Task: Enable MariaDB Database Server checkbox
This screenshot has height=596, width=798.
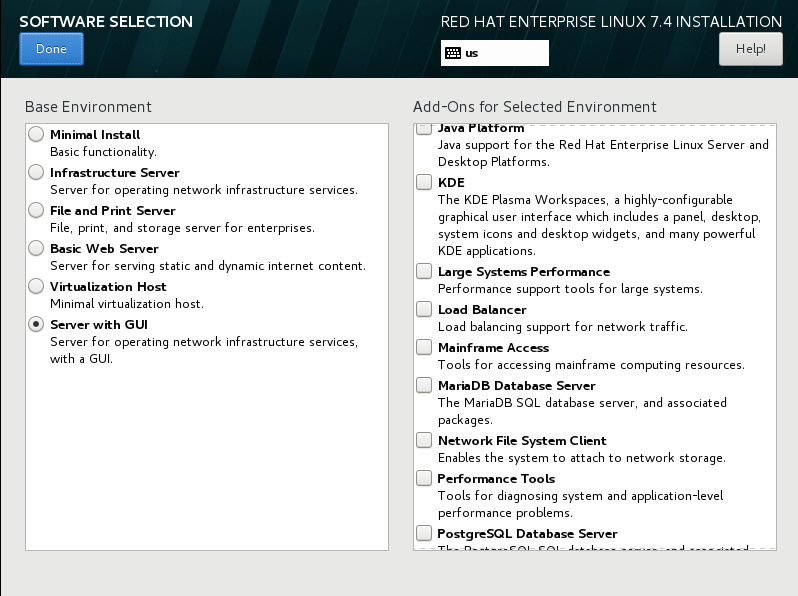Action: point(424,385)
